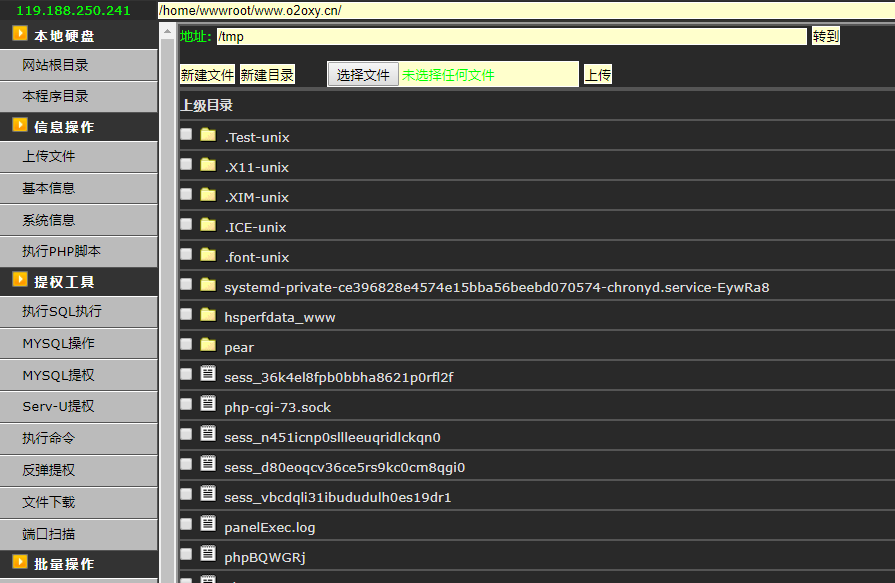Open the php-cgi-73.sock file name link
This screenshot has height=583, width=895.
(x=277, y=408)
